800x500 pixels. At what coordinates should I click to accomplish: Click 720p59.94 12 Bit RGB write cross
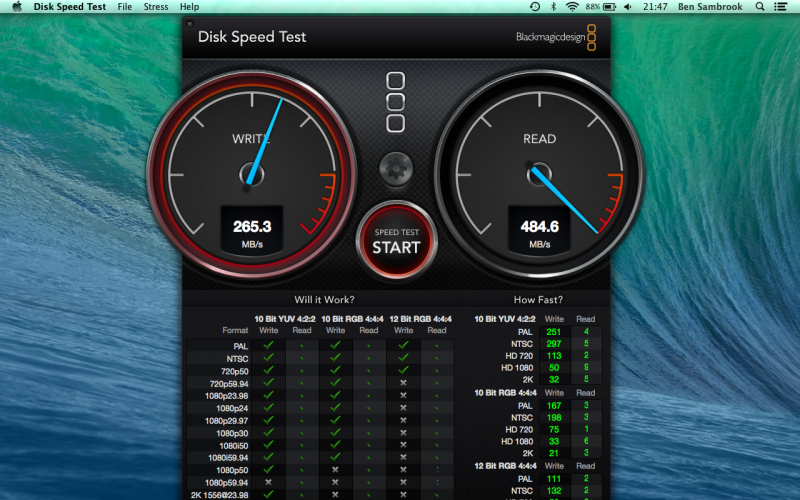pyautogui.click(x=403, y=383)
